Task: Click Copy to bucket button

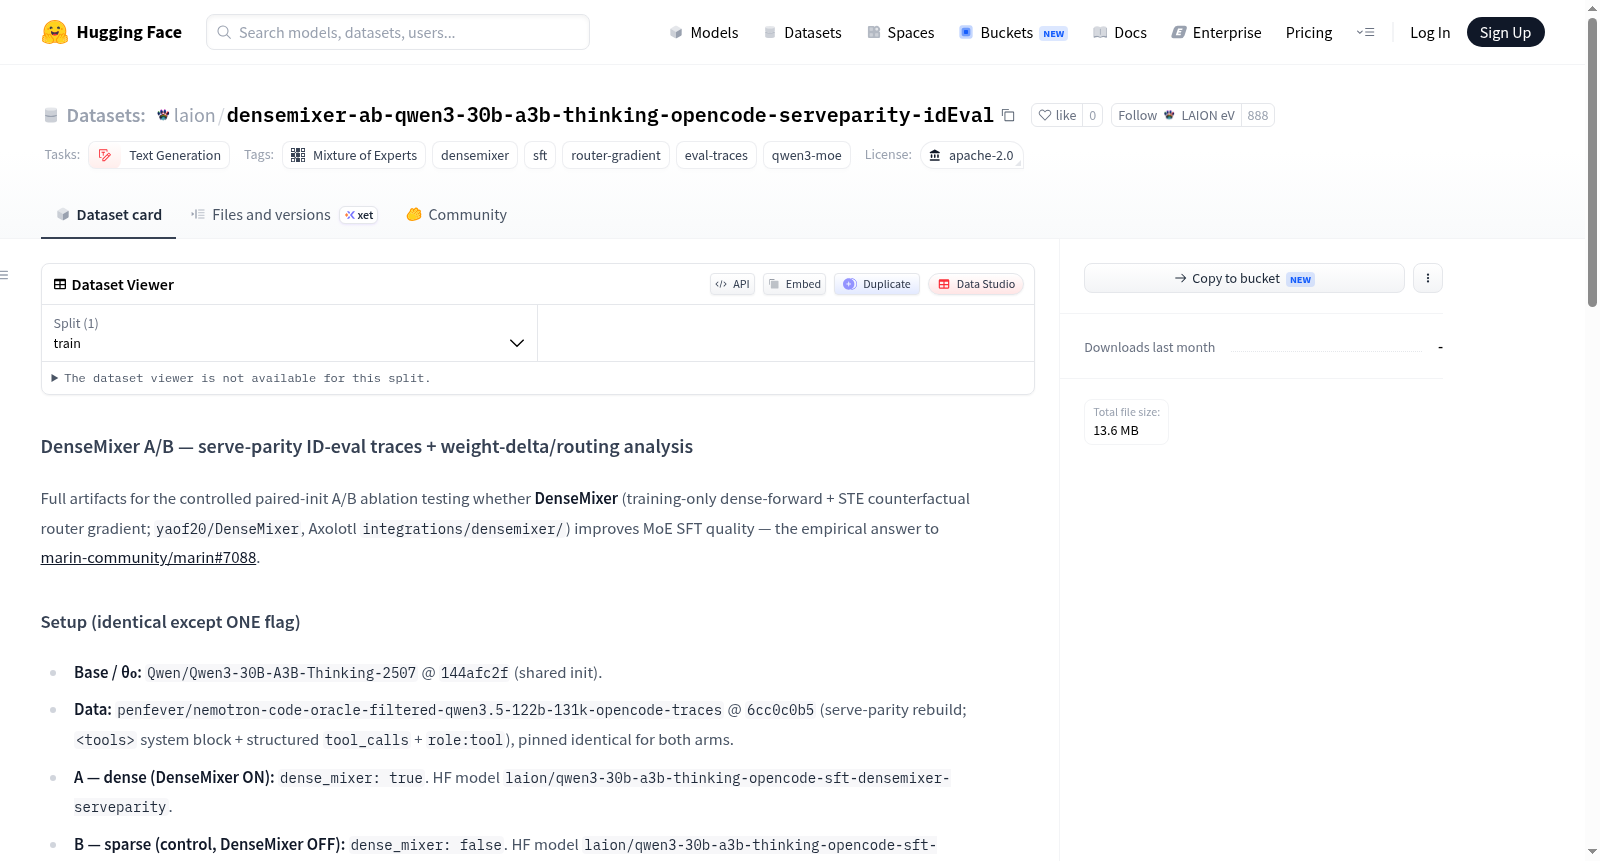Action: (1244, 278)
